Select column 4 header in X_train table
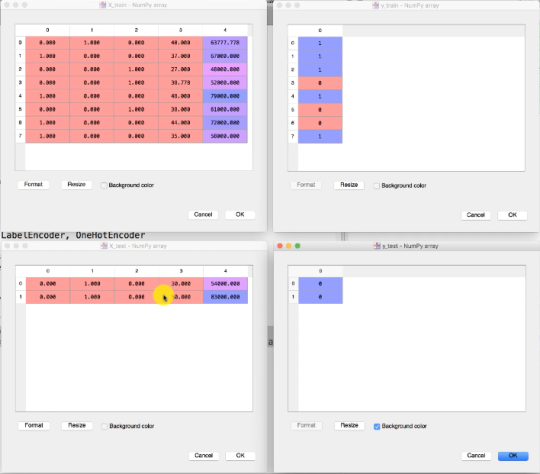 (225, 30)
